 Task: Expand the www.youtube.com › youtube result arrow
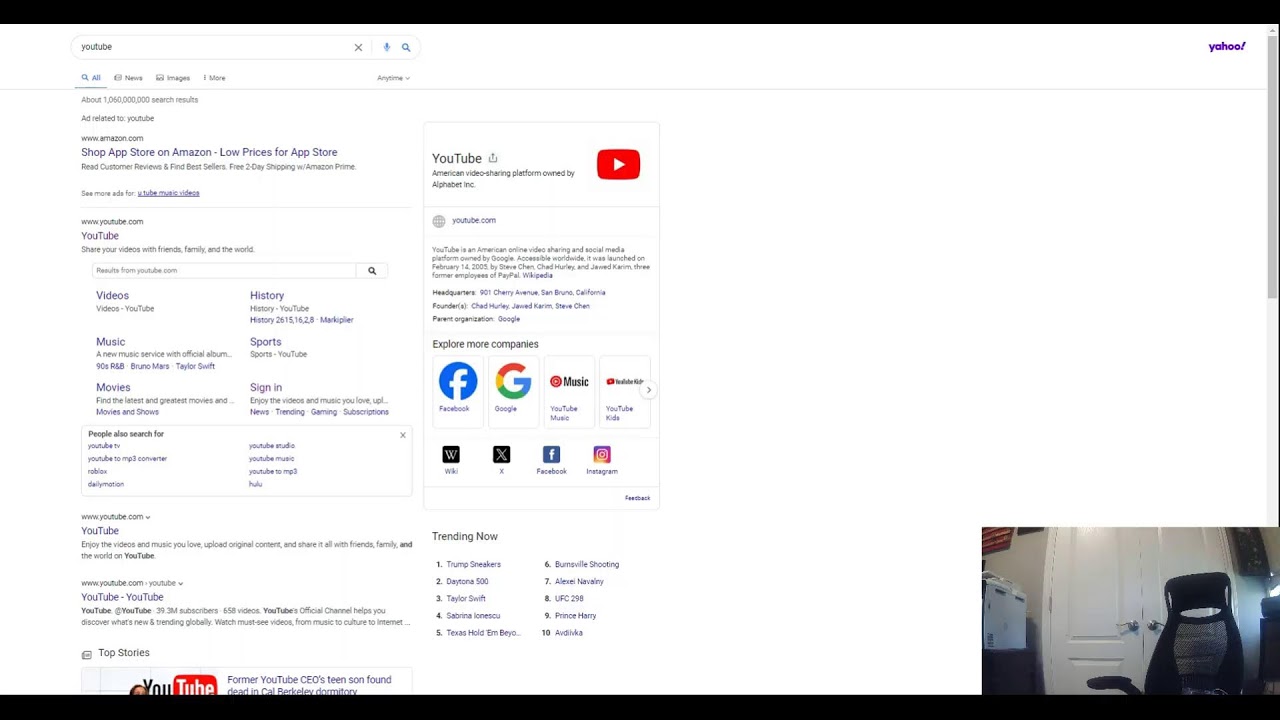(180, 583)
